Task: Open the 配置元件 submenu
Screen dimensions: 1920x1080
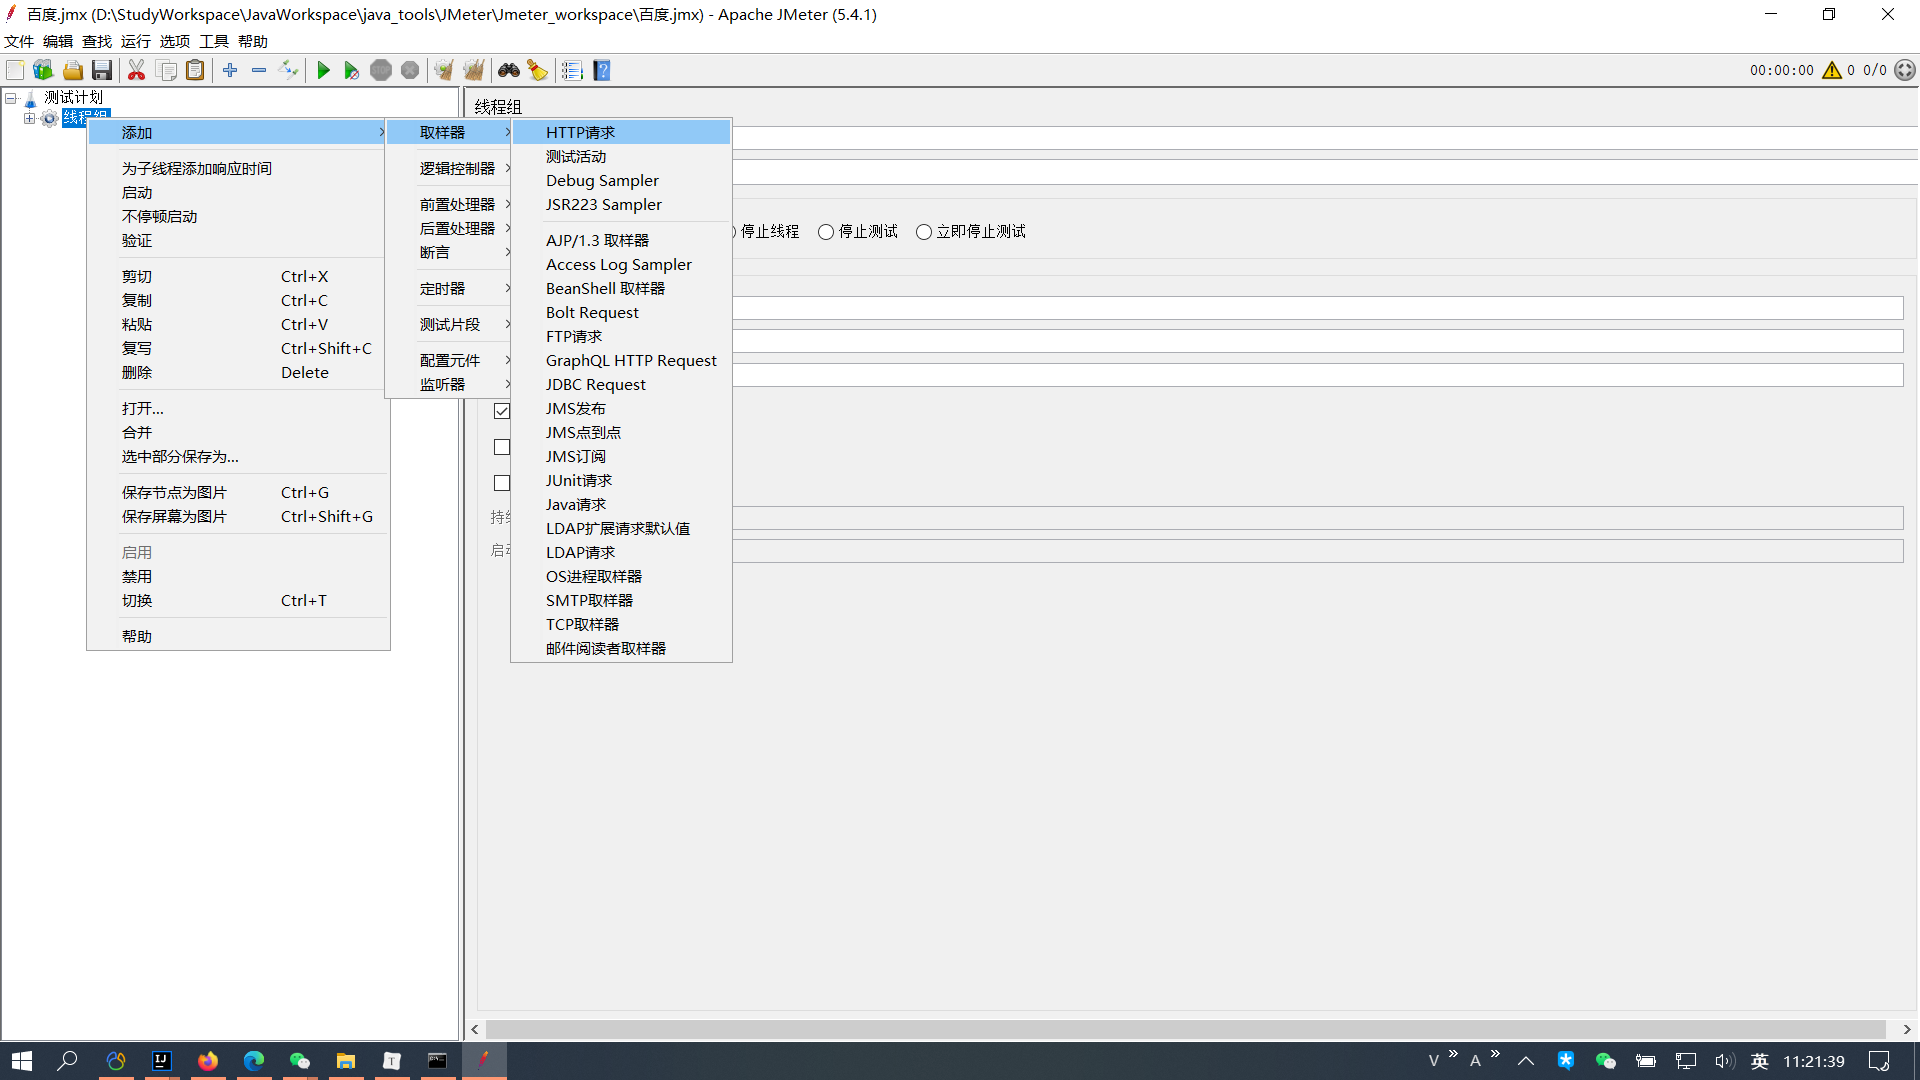Action: [448, 360]
